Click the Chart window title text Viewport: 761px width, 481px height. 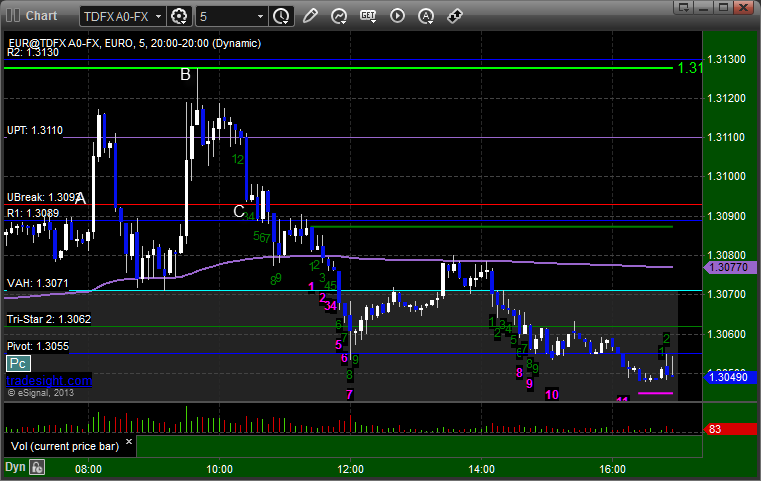41,16
